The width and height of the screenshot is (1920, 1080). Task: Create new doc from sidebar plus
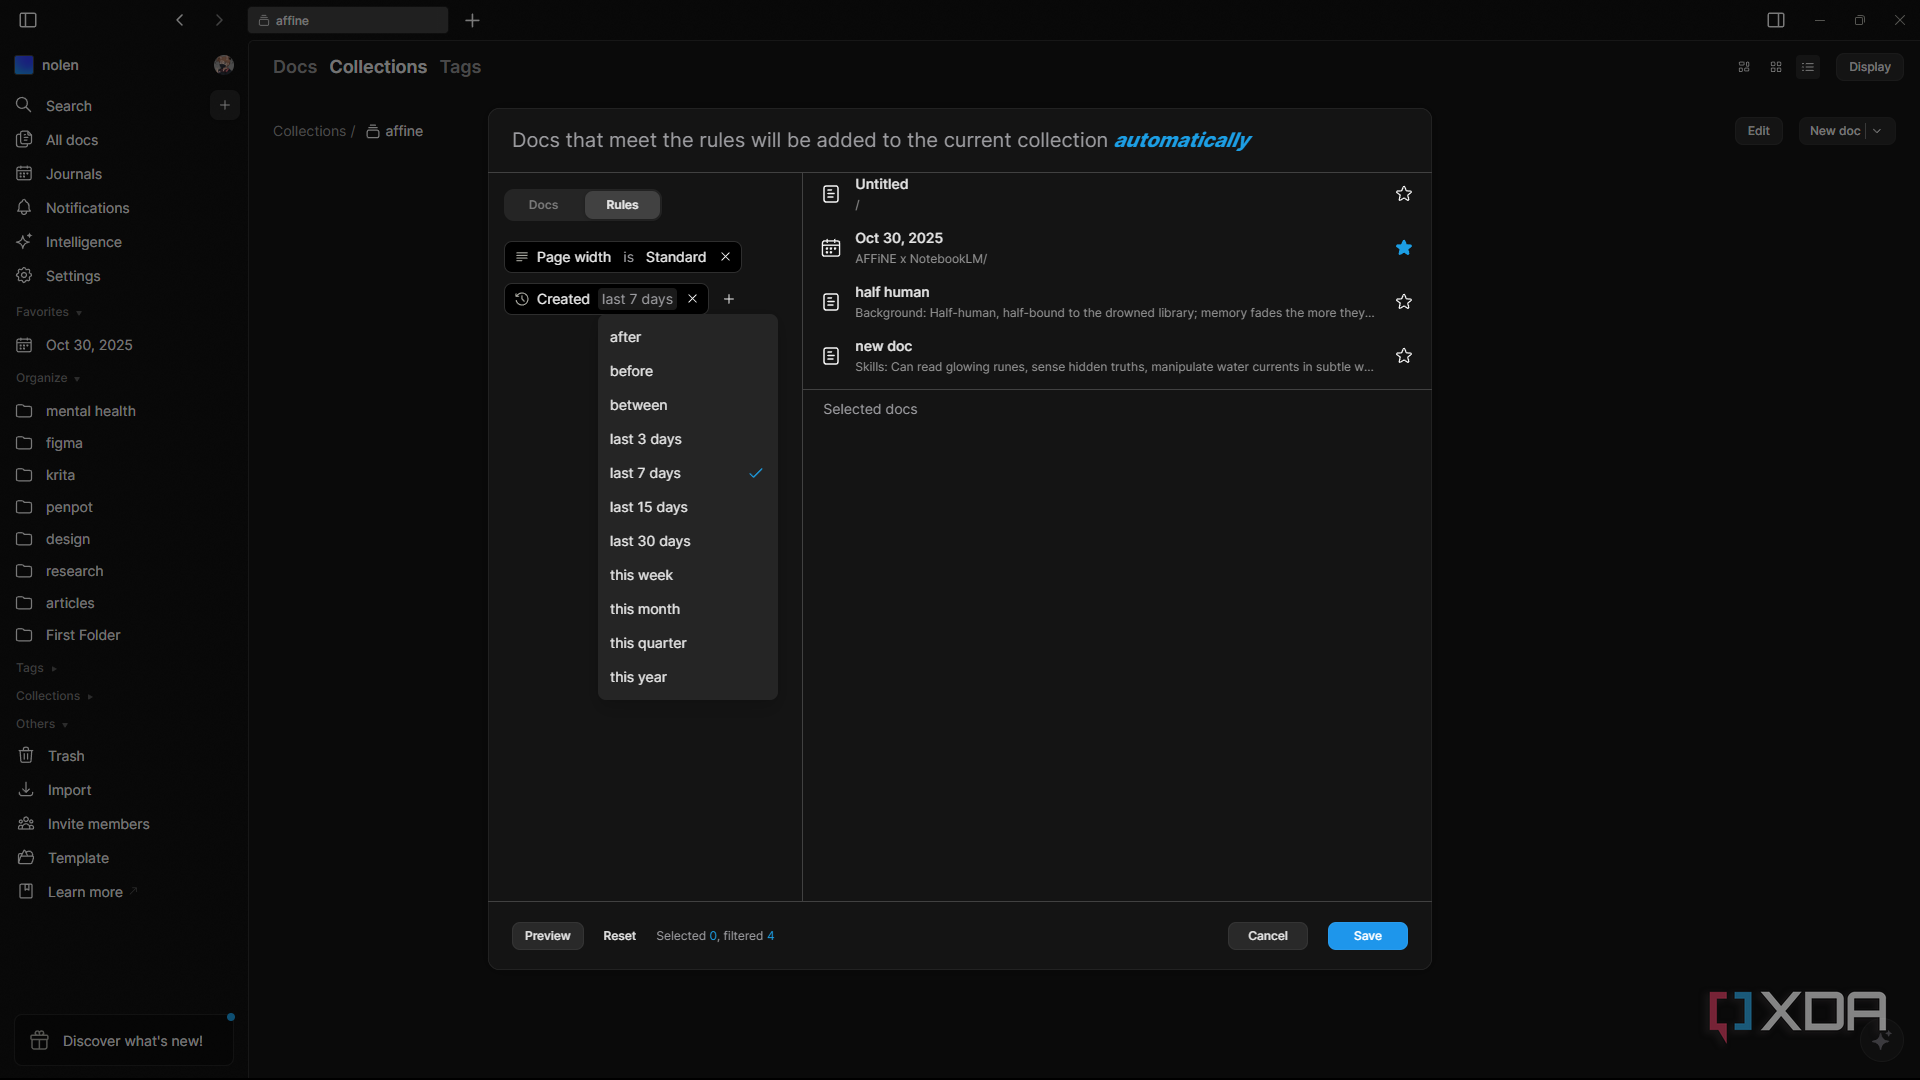(225, 105)
